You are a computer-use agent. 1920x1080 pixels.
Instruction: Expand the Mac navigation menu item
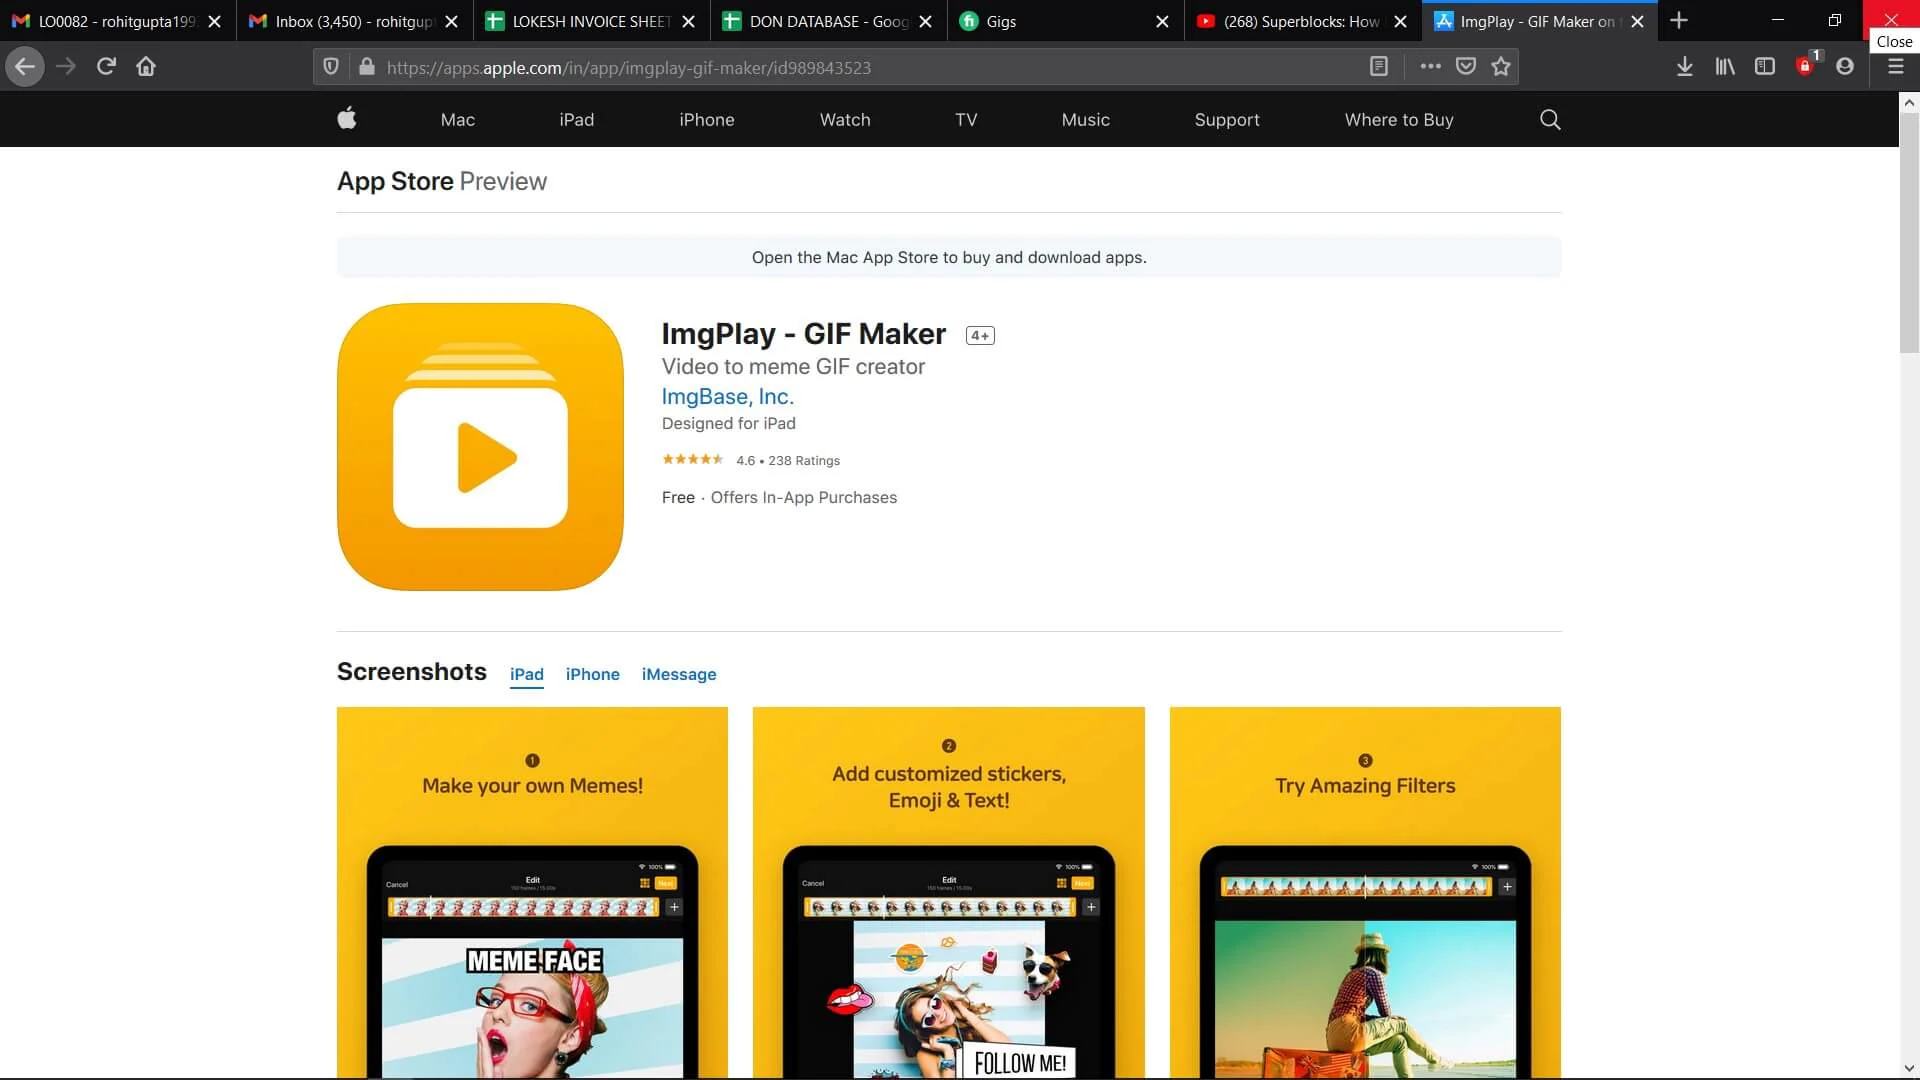(x=458, y=119)
